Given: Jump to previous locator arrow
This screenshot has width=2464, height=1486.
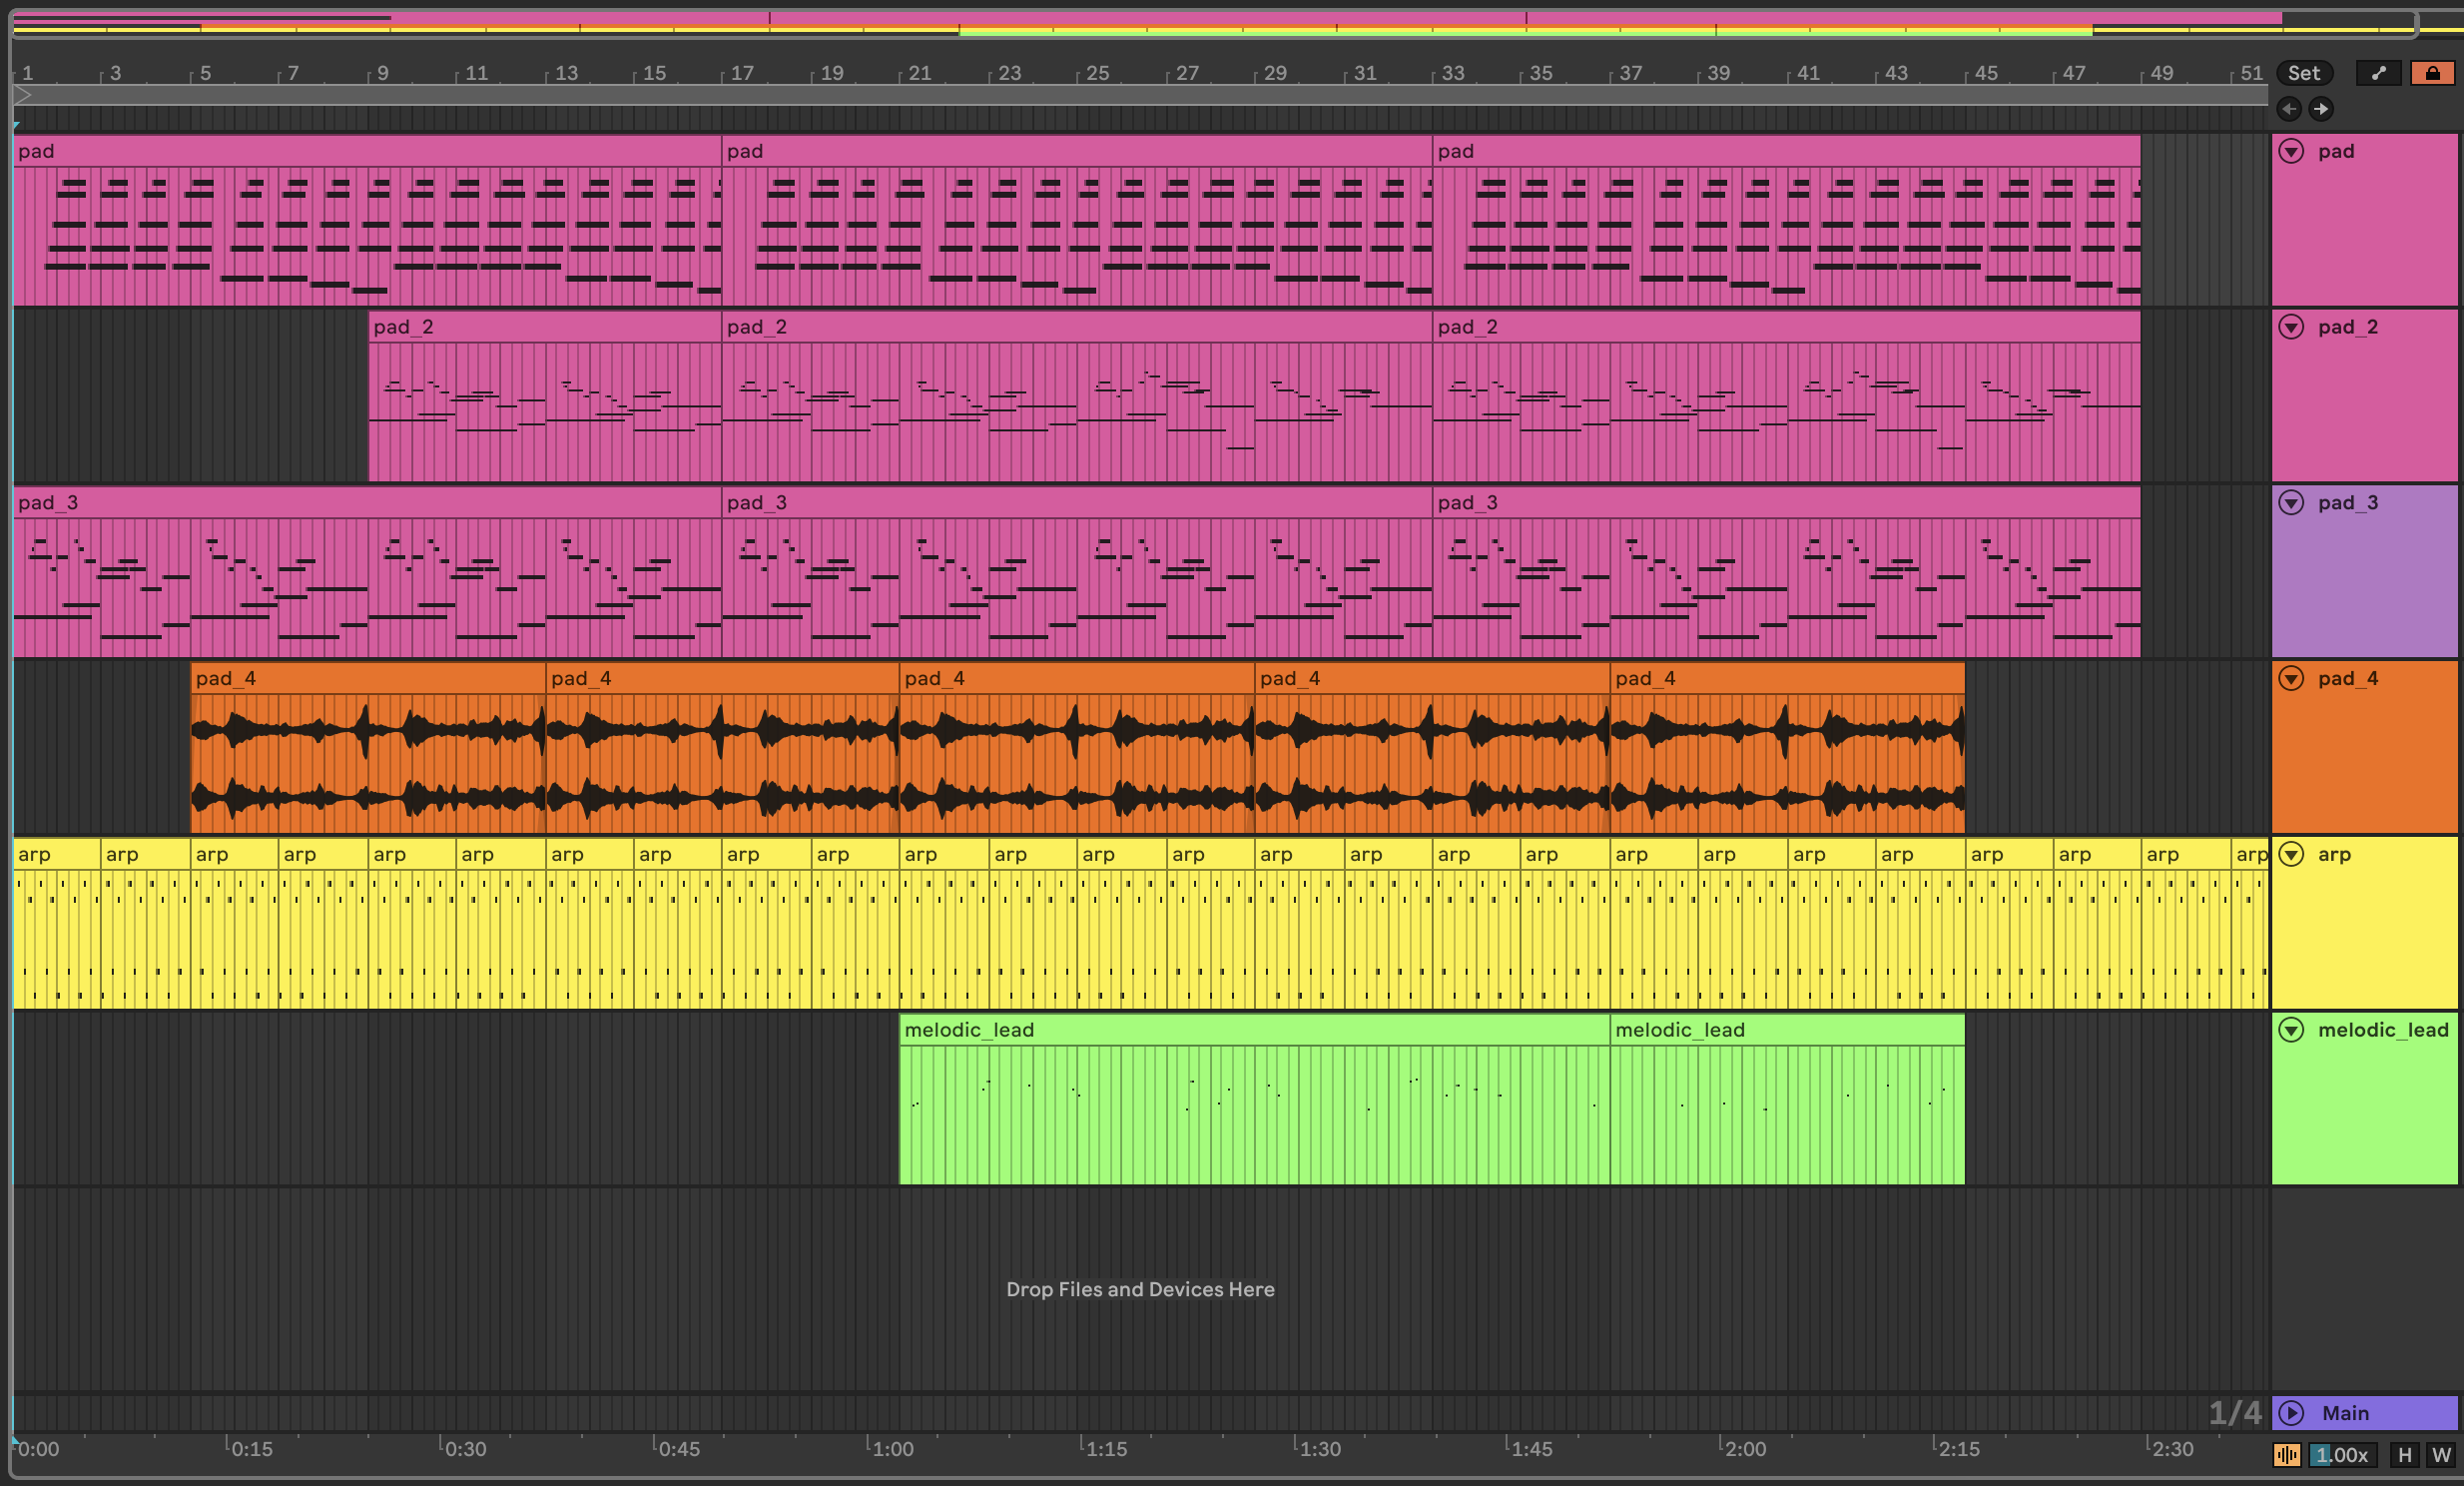Looking at the screenshot, I should point(2289,108).
